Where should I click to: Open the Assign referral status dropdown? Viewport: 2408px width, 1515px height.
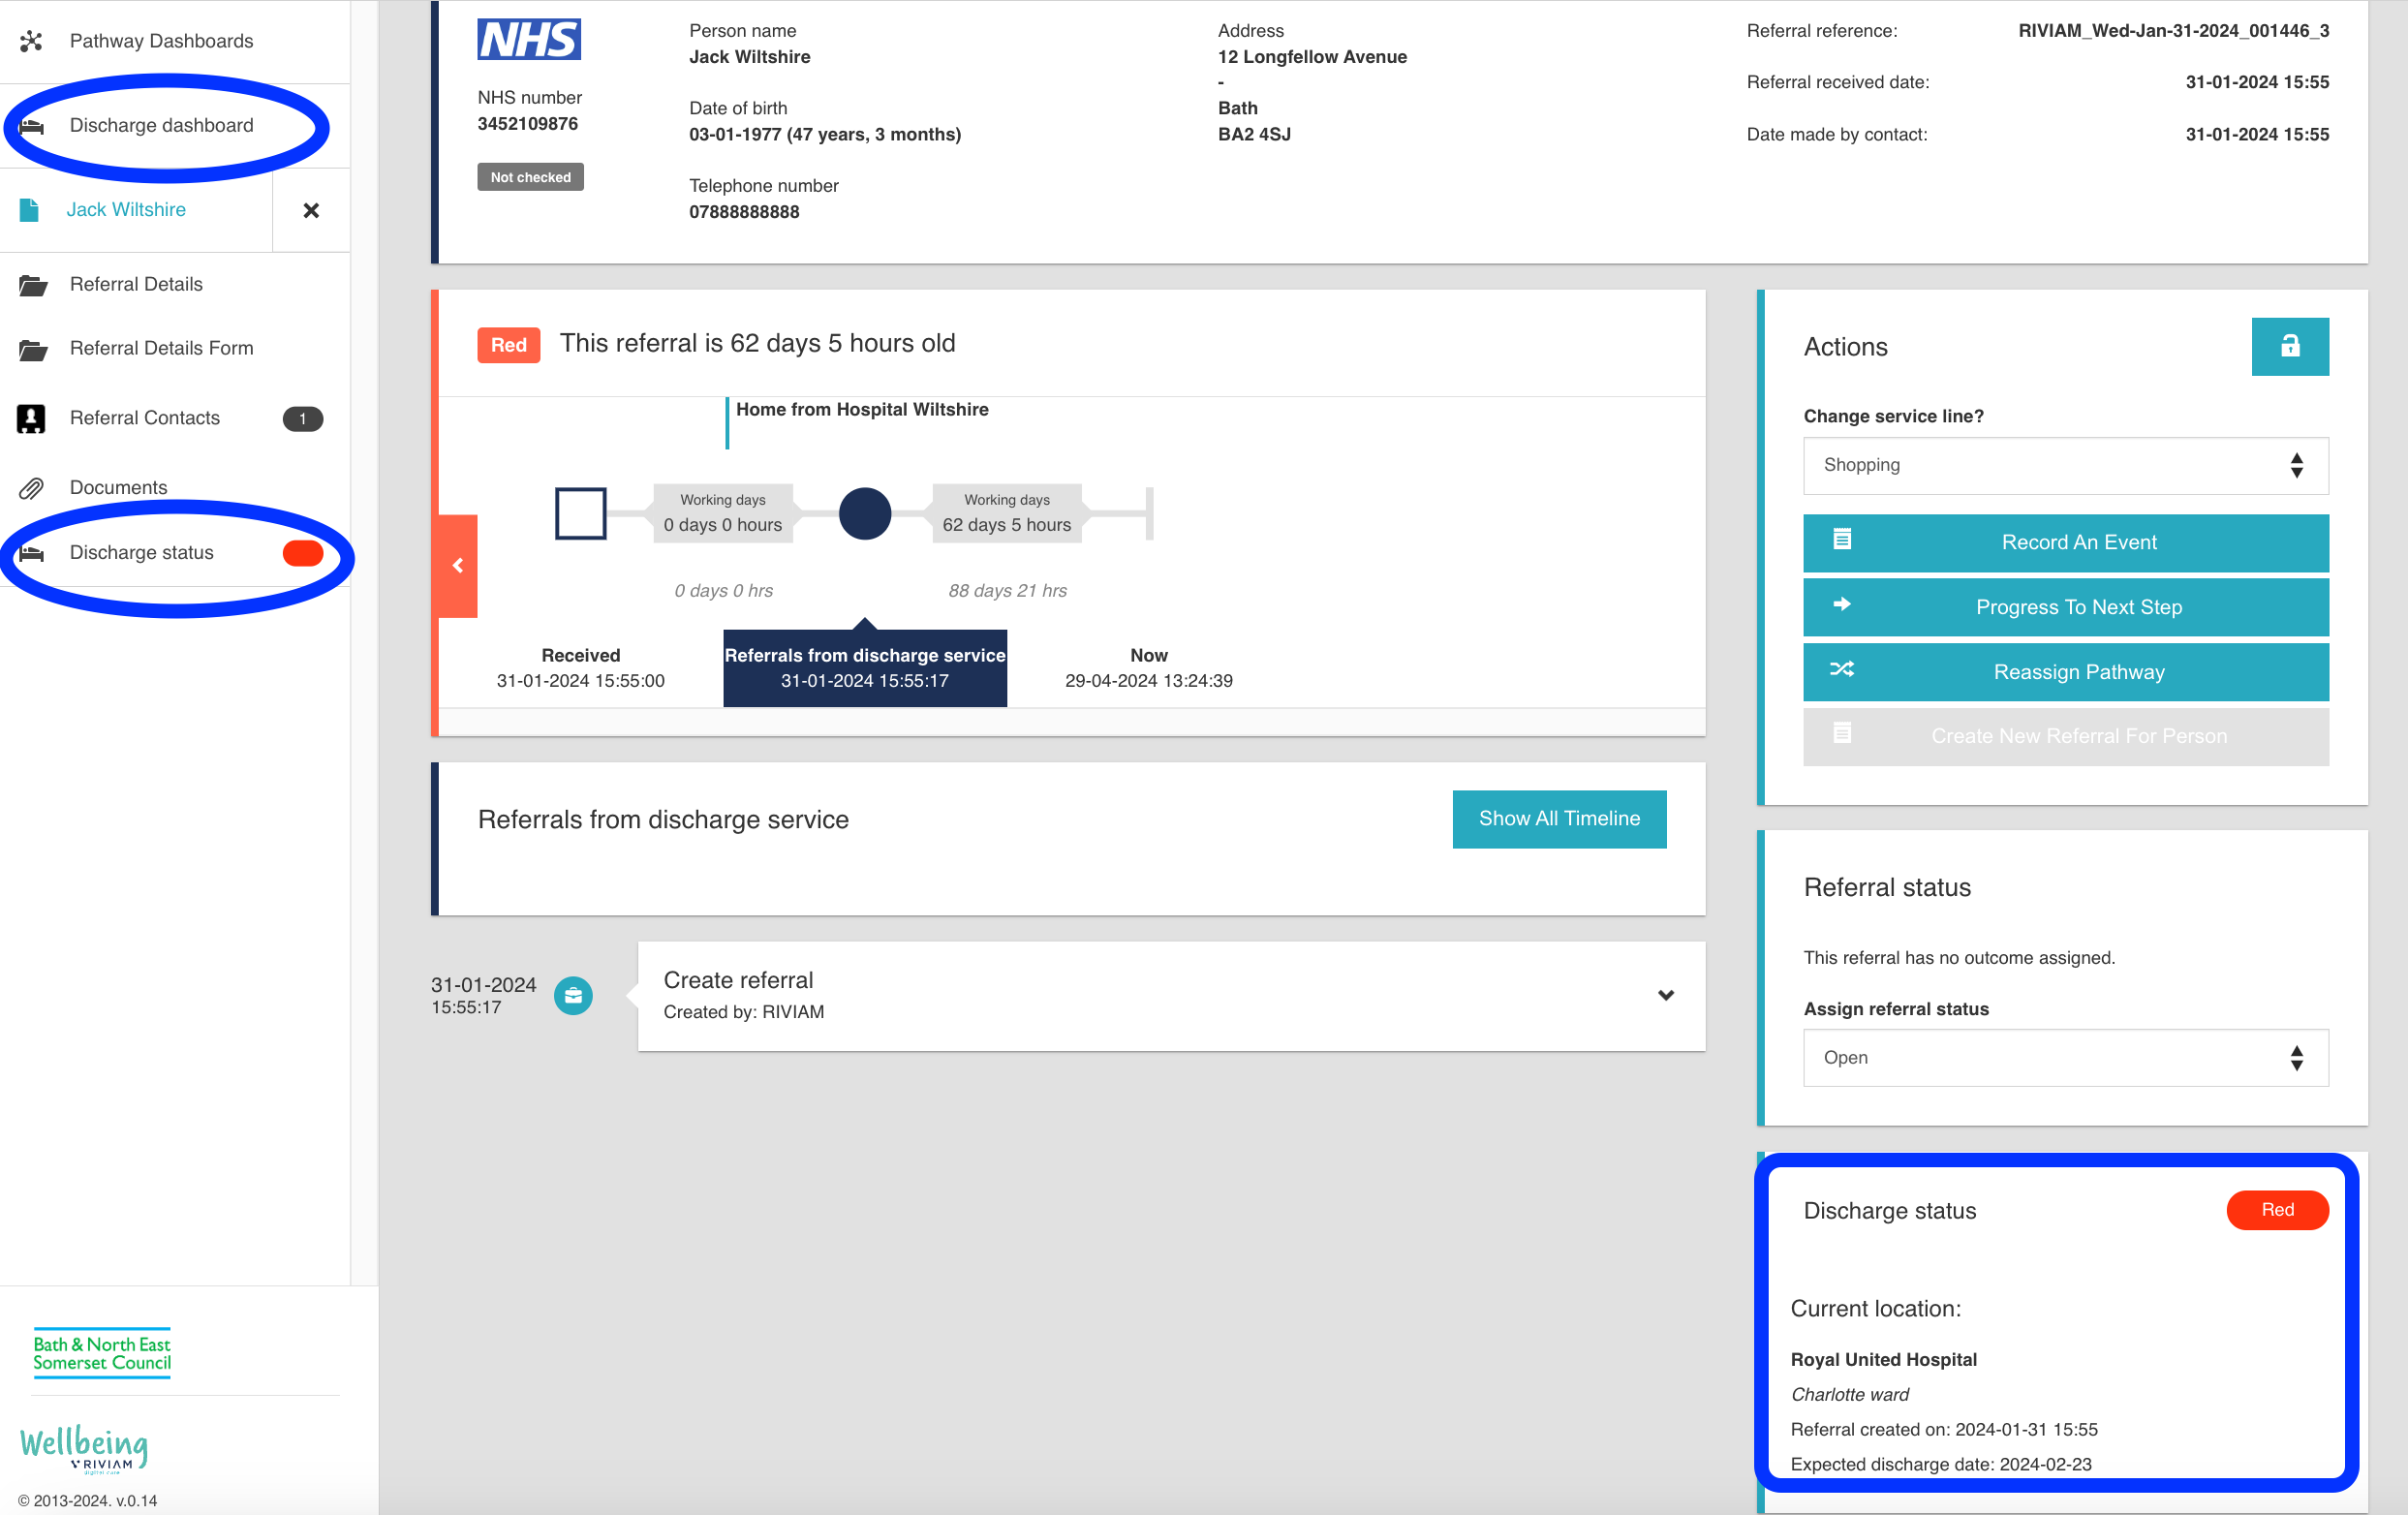click(2064, 1058)
